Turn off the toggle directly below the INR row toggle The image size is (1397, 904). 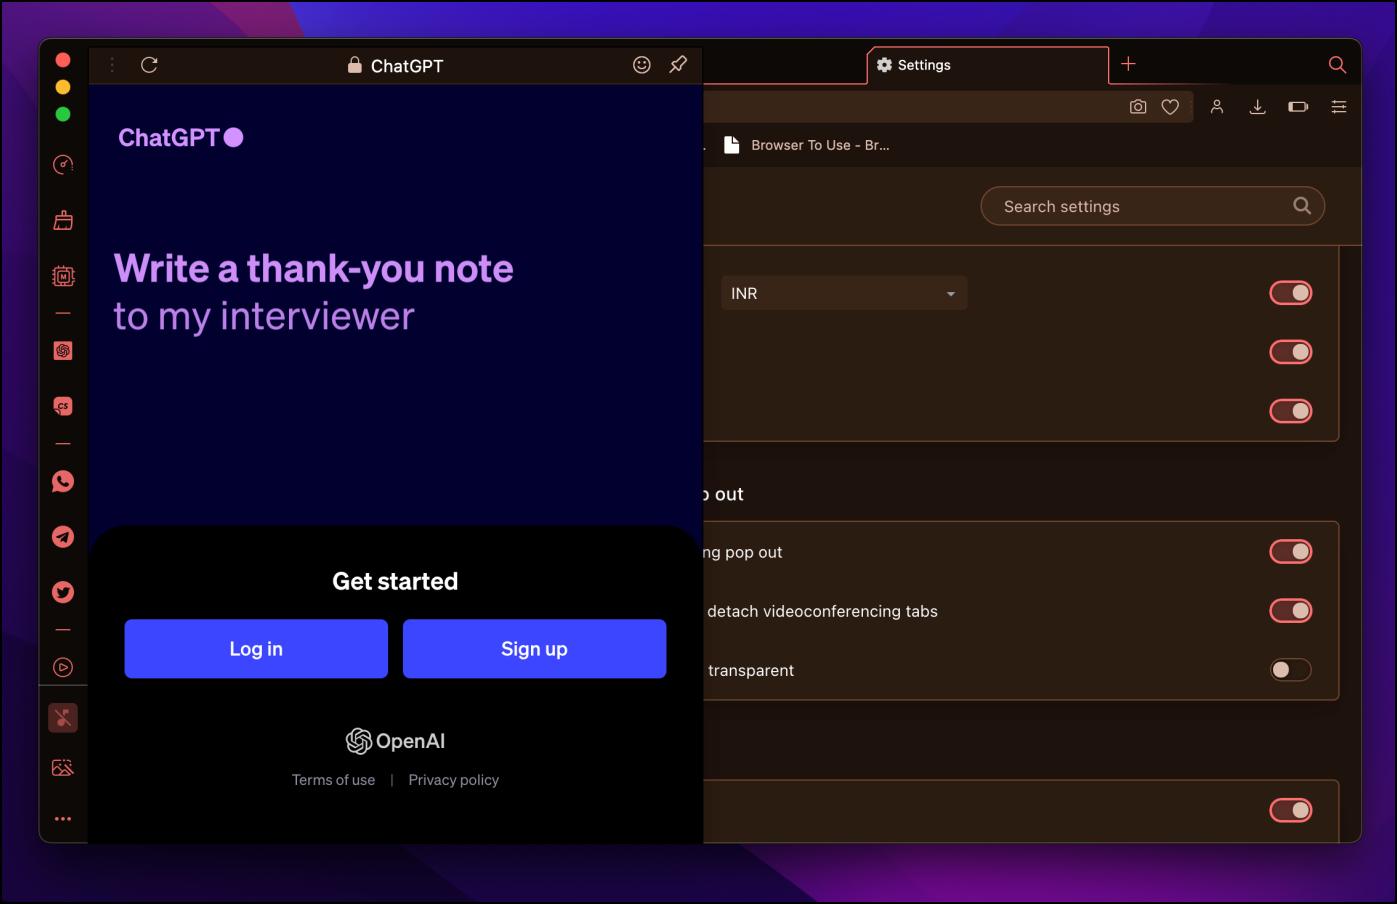pos(1291,352)
